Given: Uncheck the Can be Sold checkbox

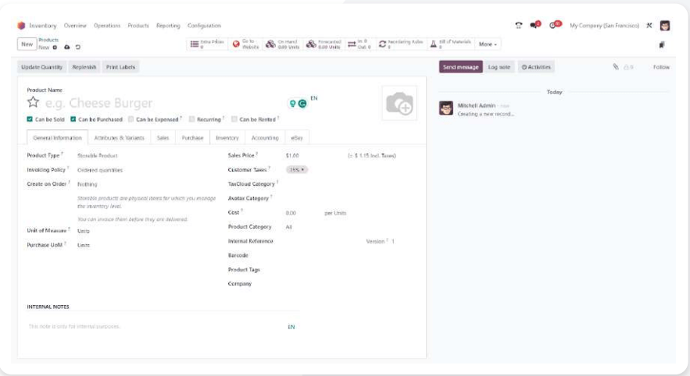Looking at the screenshot, I should coord(29,119).
